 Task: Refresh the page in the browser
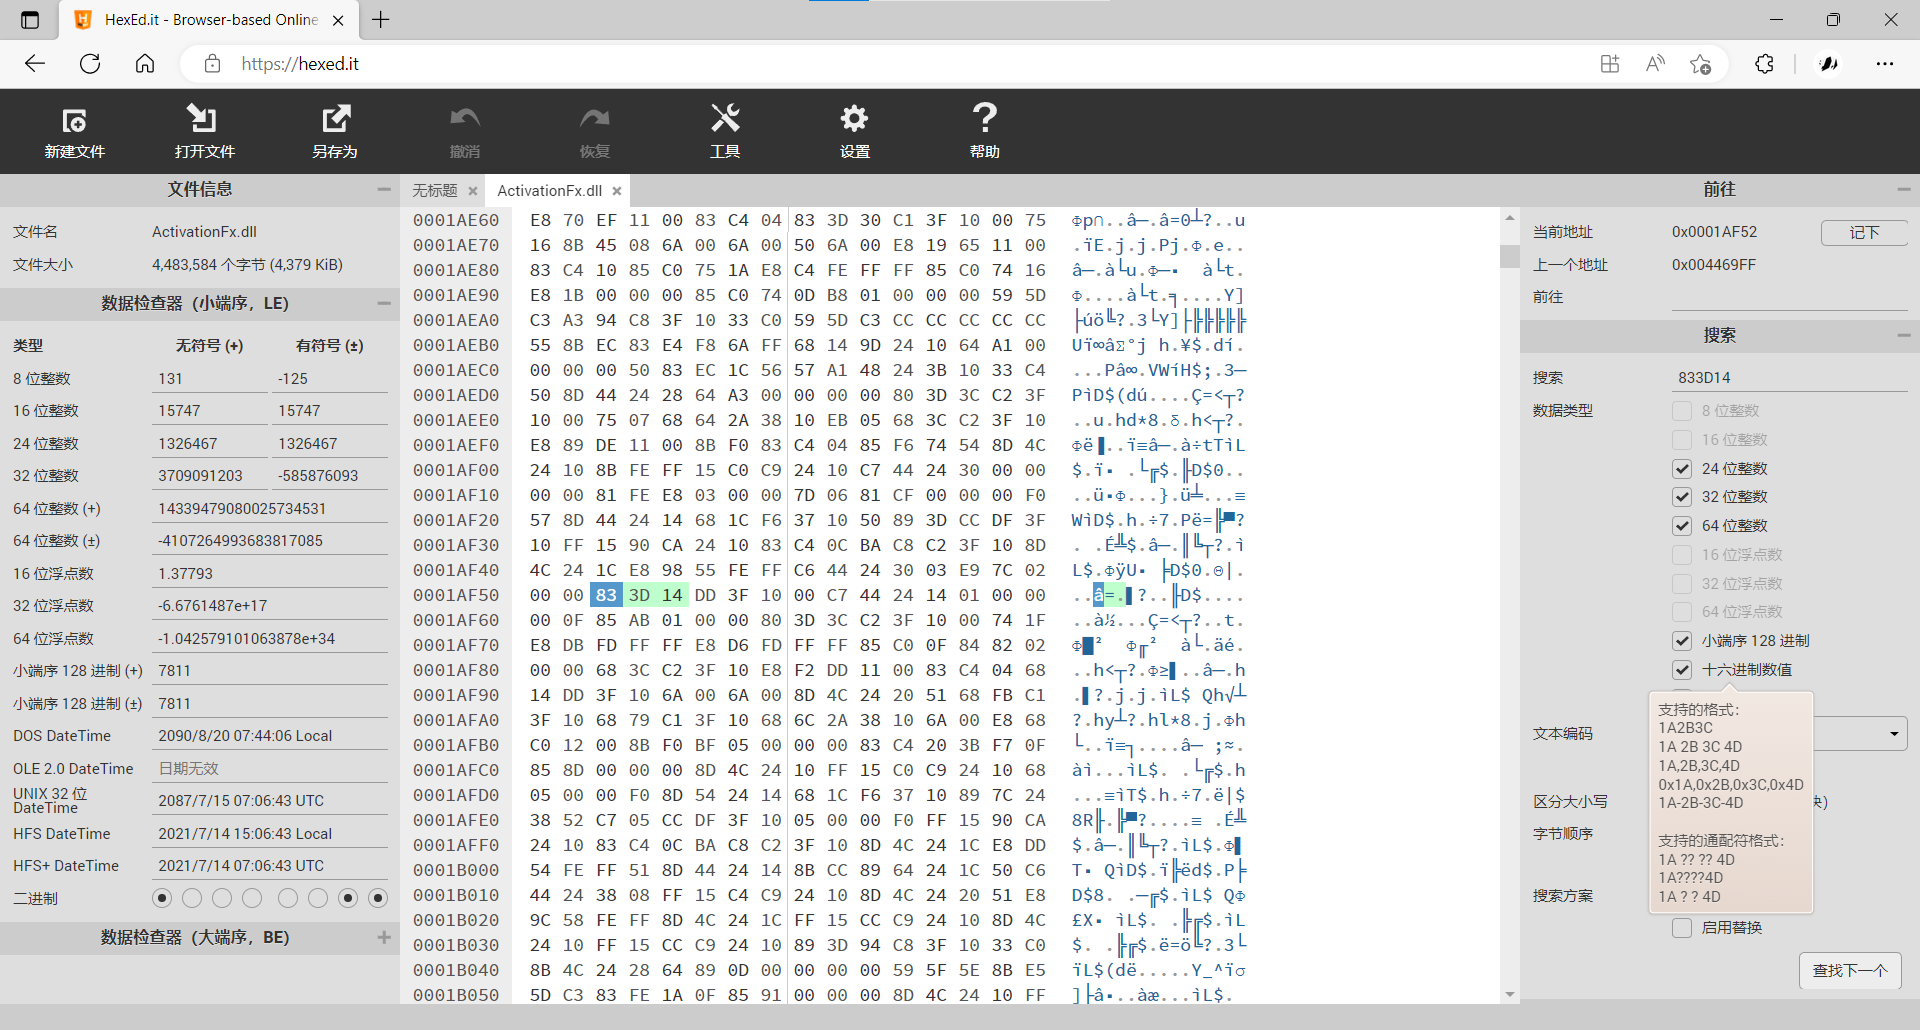pos(90,64)
